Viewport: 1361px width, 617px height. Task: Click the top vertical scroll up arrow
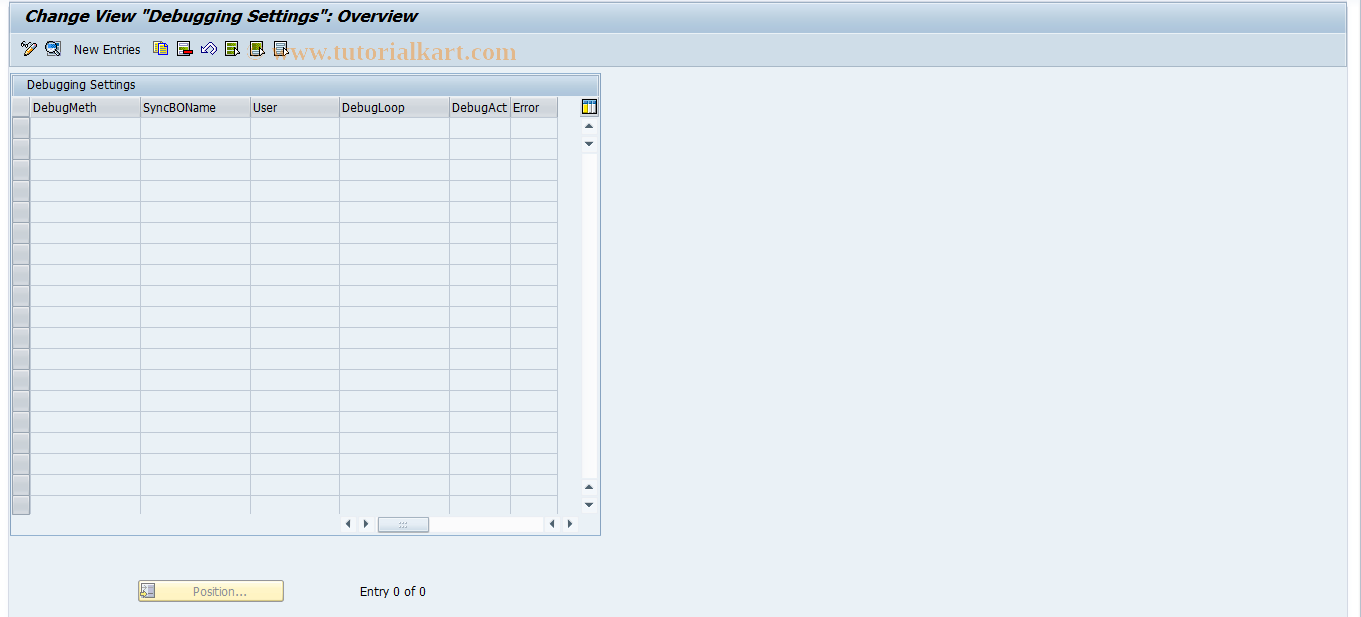tap(589, 126)
